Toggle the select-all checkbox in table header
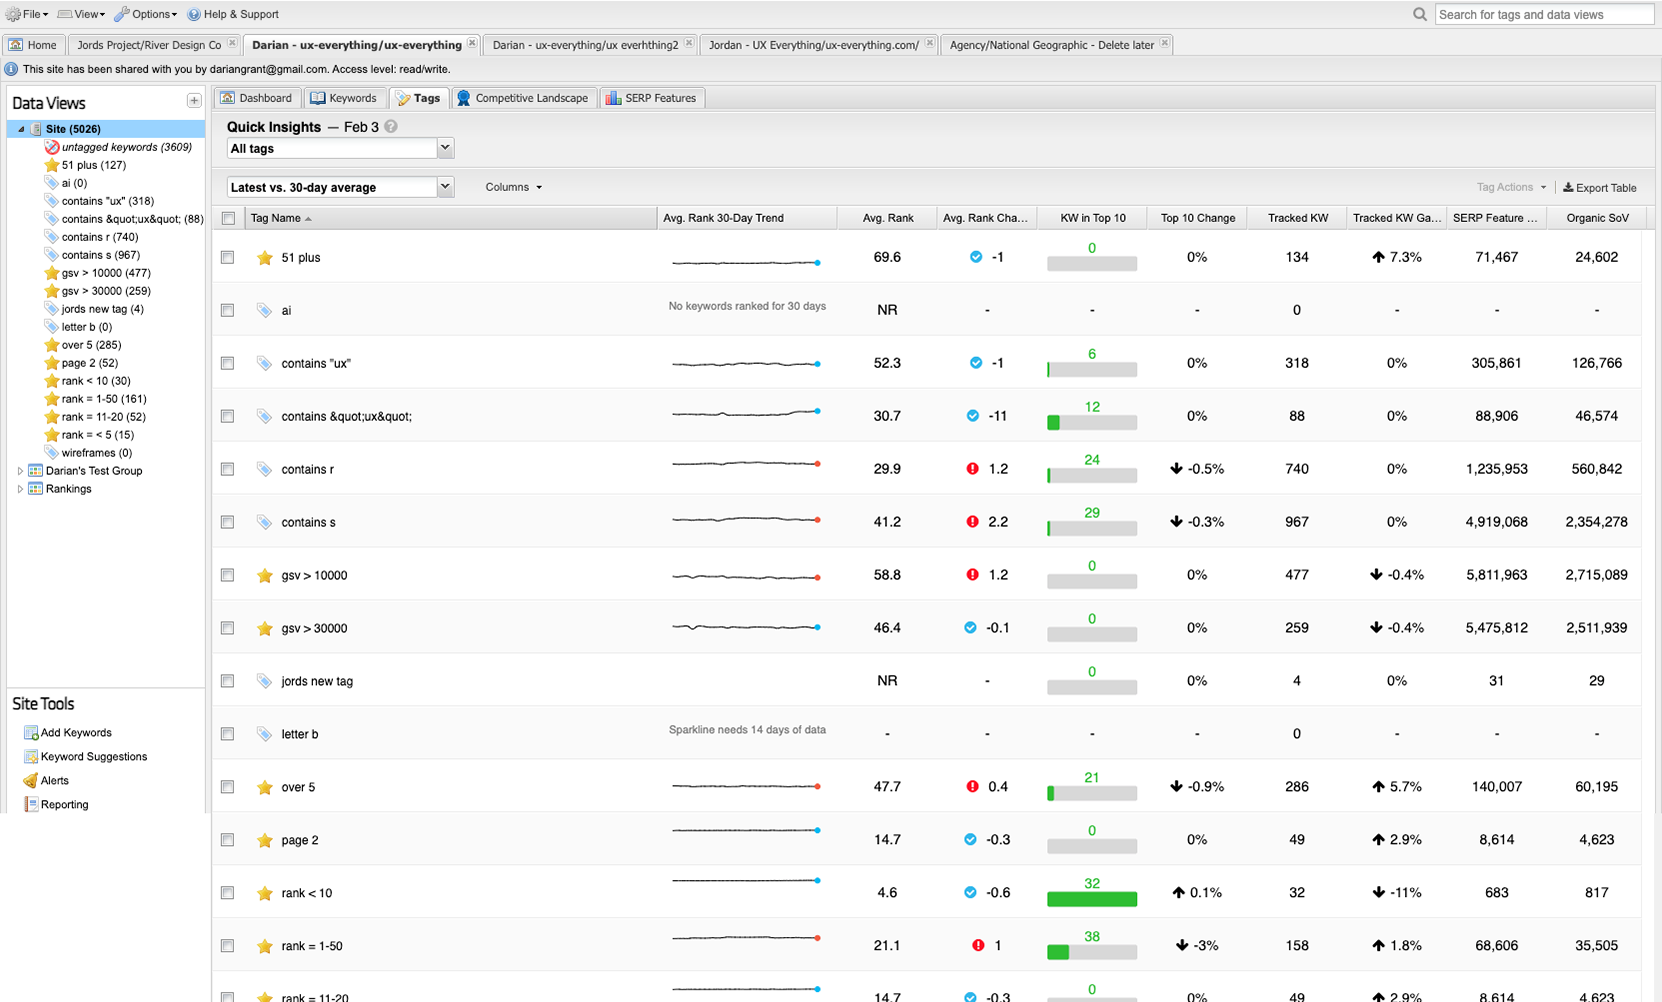 (228, 218)
